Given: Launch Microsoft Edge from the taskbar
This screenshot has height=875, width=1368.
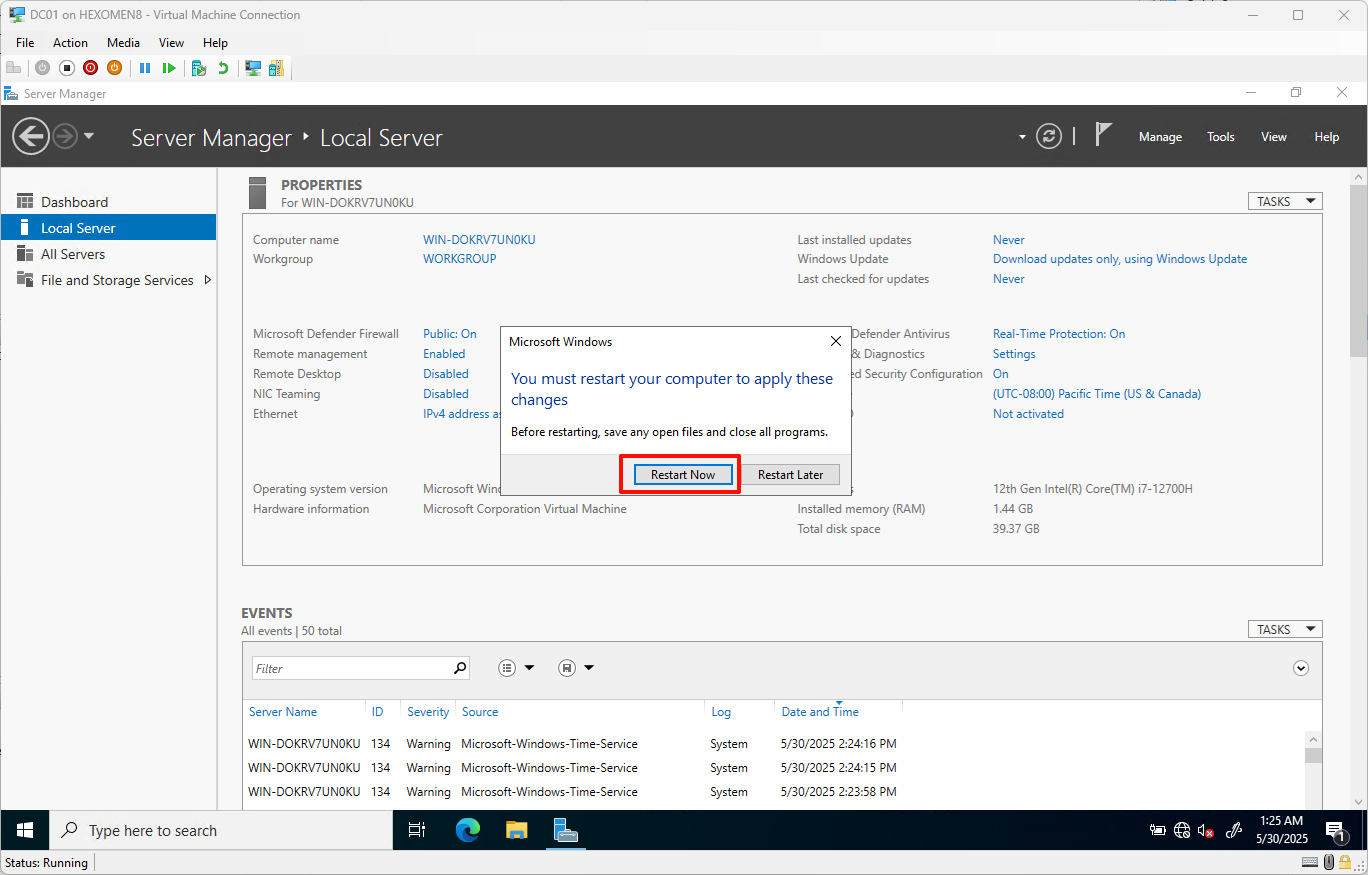Looking at the screenshot, I should point(467,830).
